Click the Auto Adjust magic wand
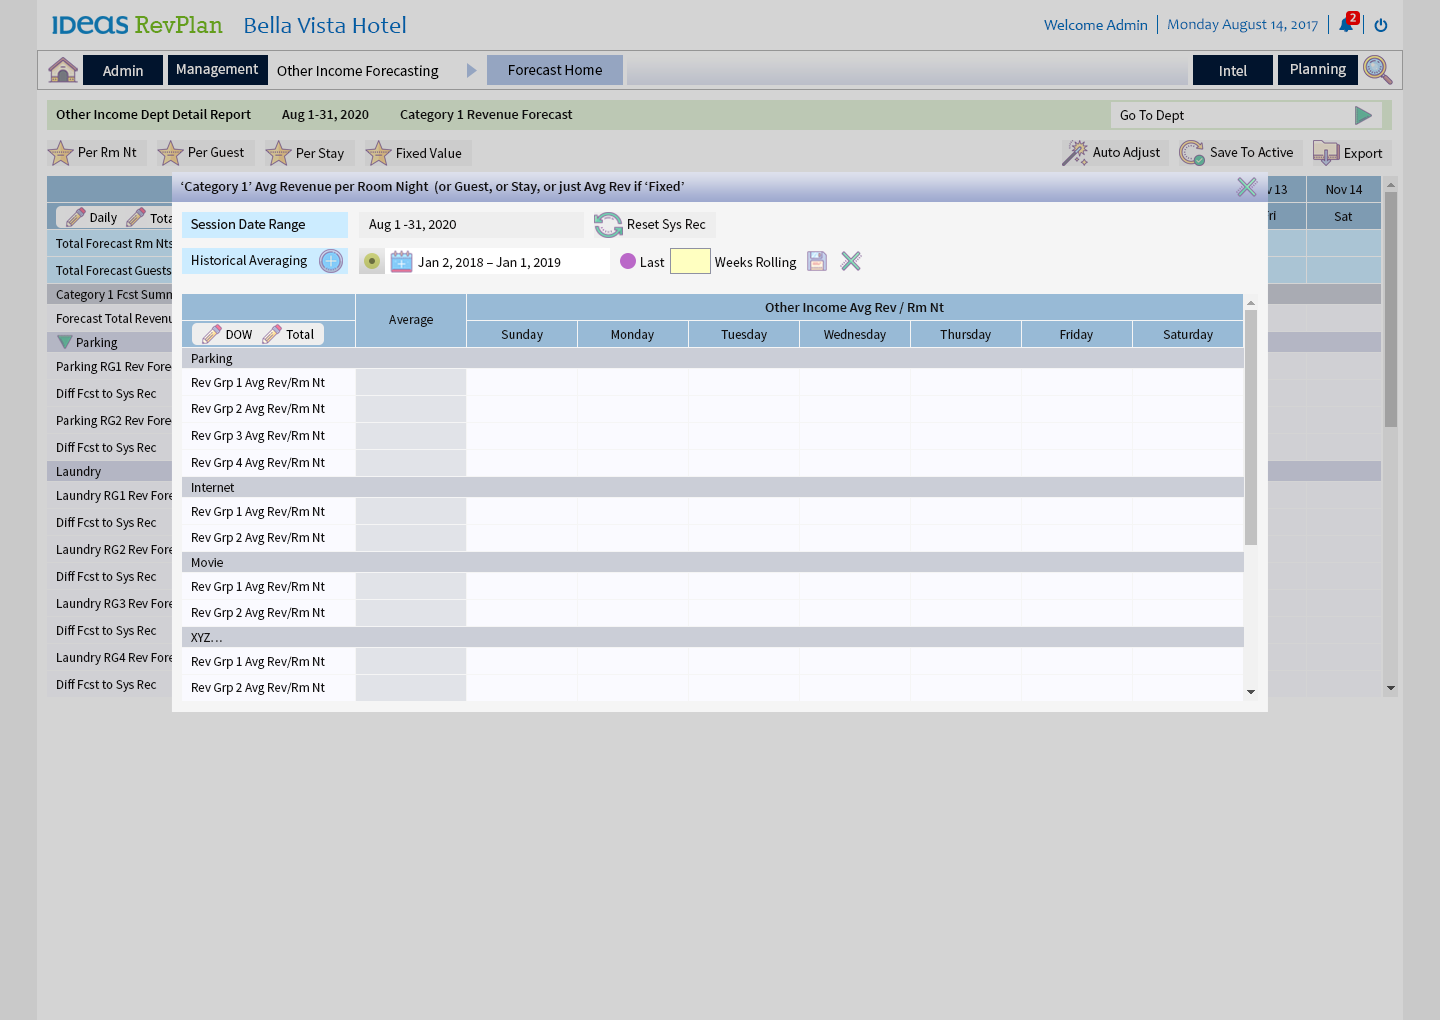The image size is (1440, 1020). pos(1075,153)
